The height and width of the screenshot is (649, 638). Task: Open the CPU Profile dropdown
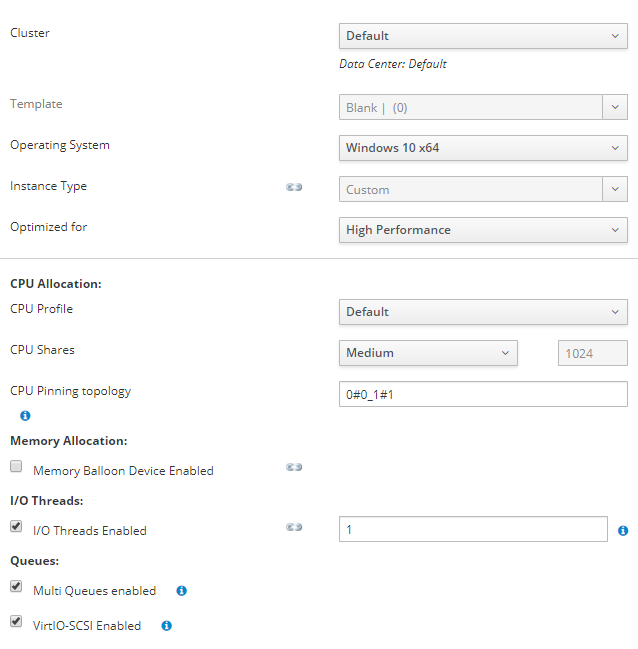click(x=483, y=312)
